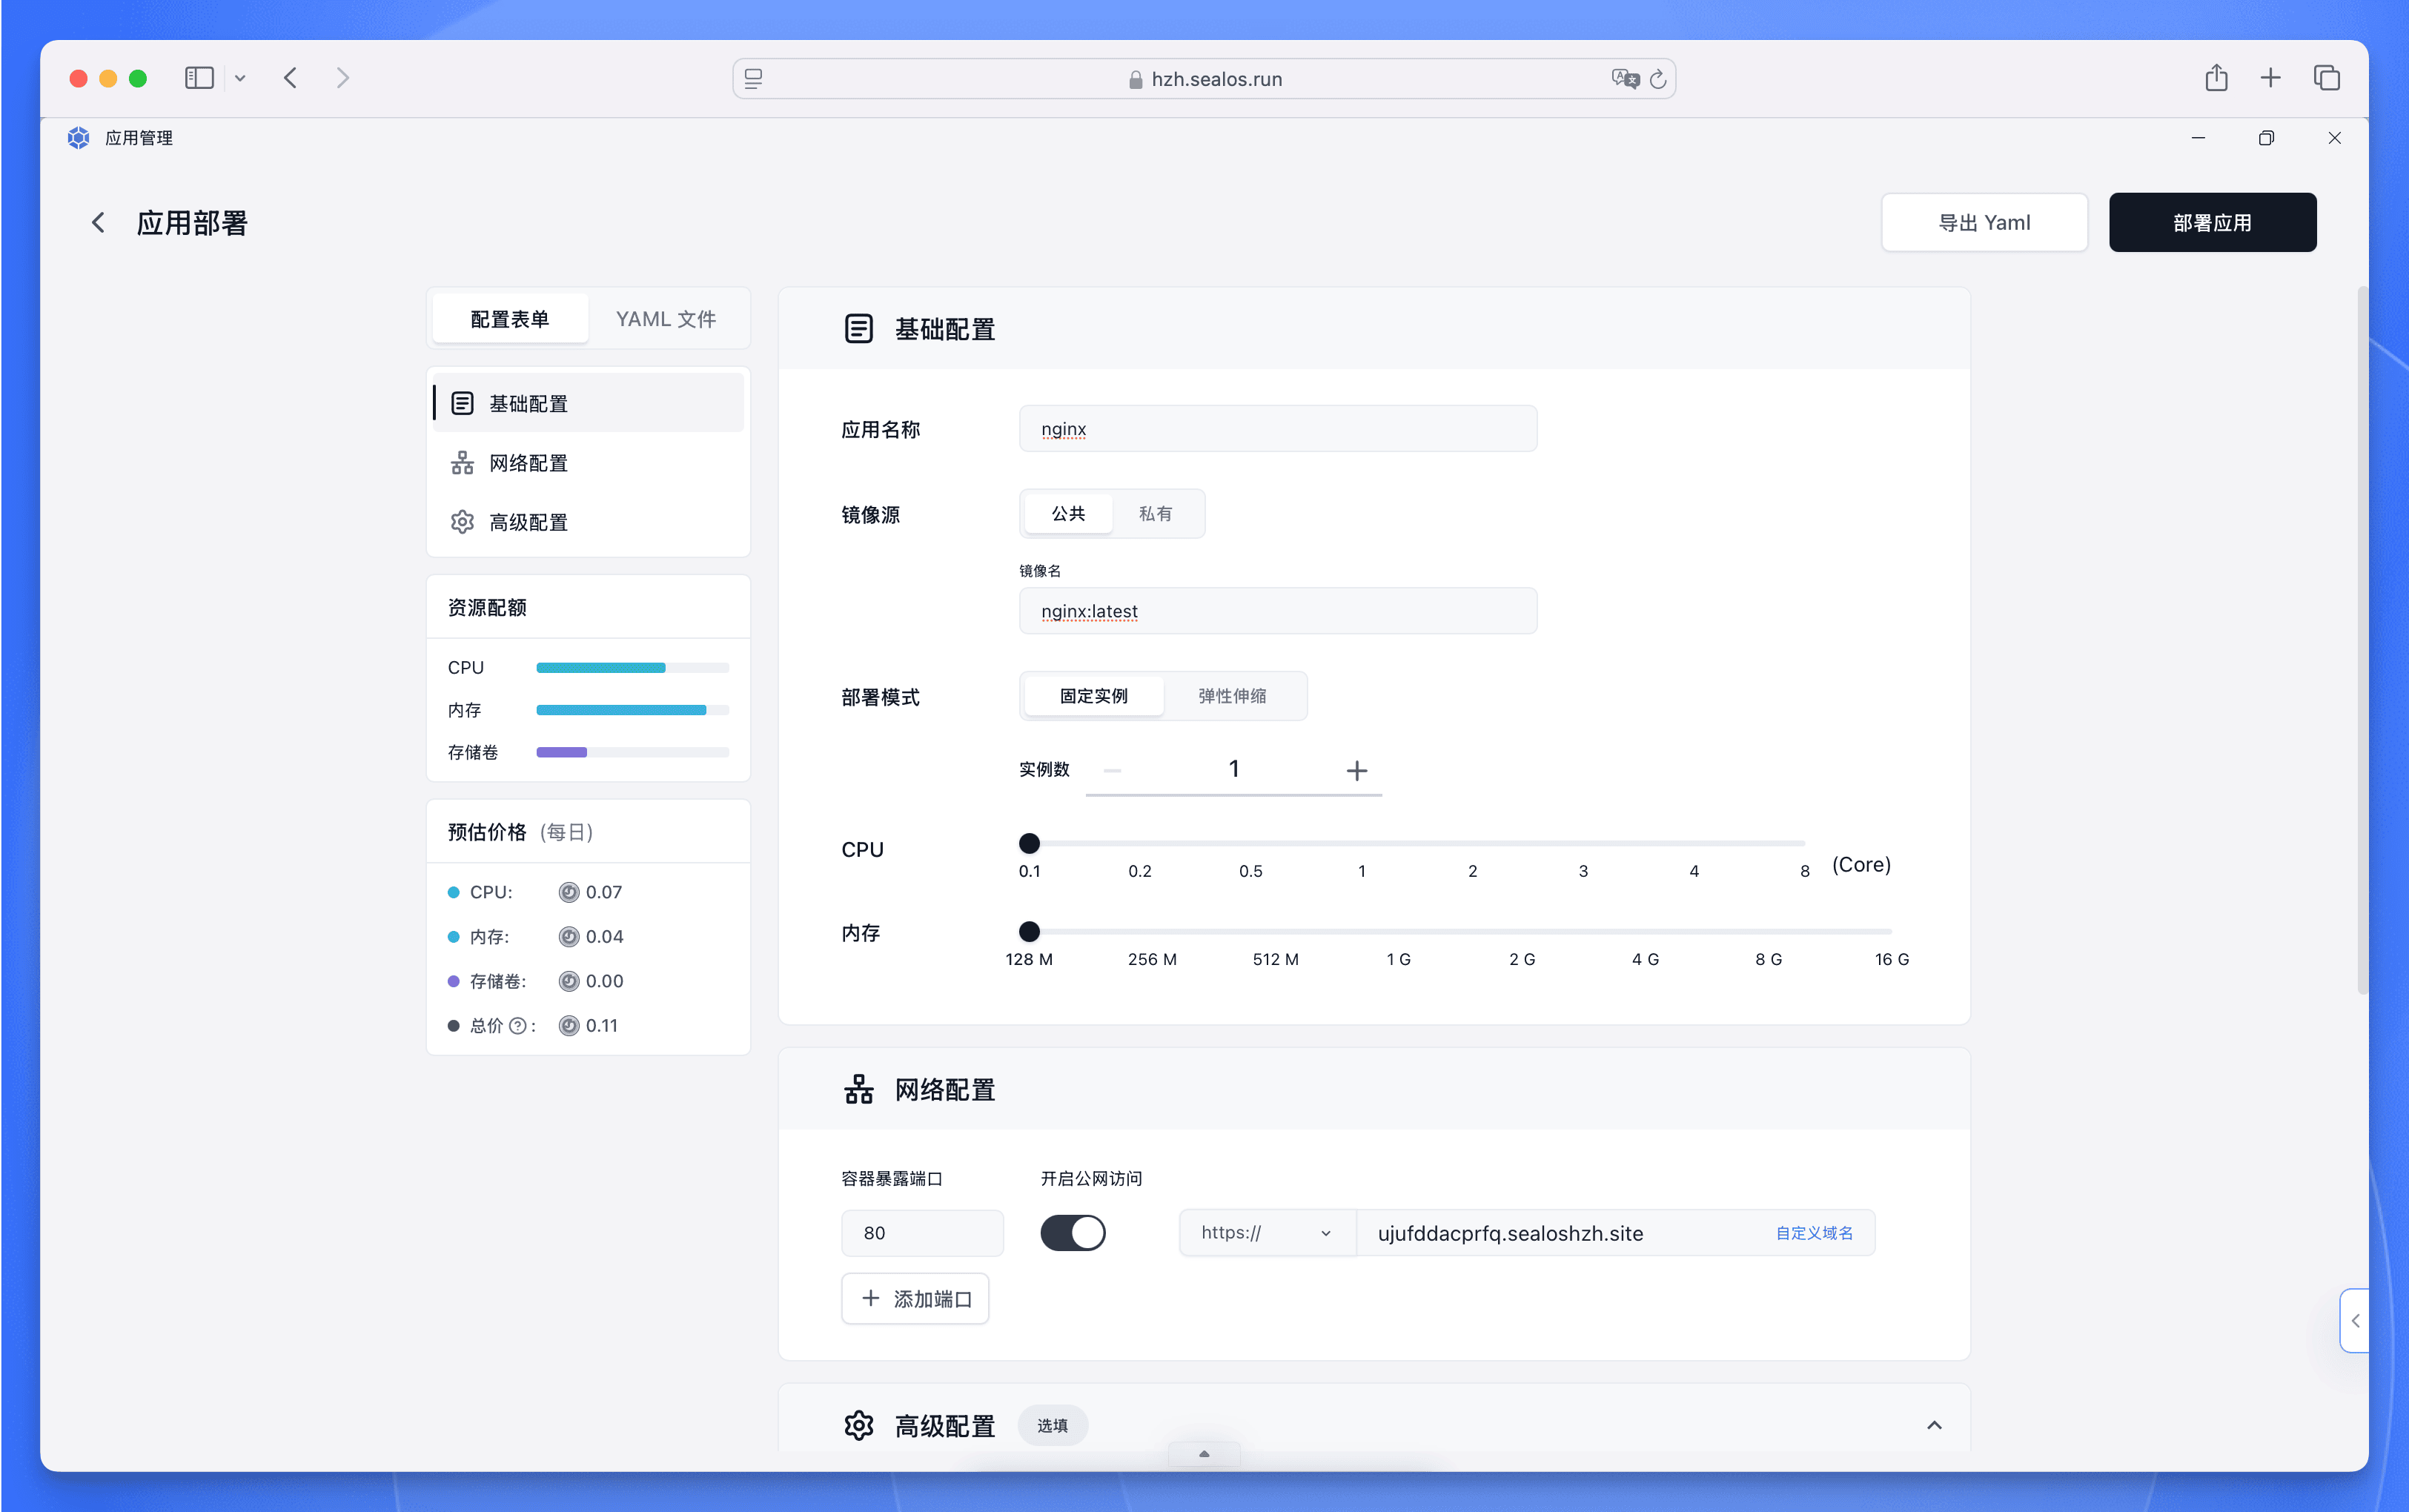
Task: Click the address bar showing hzh.sealos.run
Action: pos(1204,79)
